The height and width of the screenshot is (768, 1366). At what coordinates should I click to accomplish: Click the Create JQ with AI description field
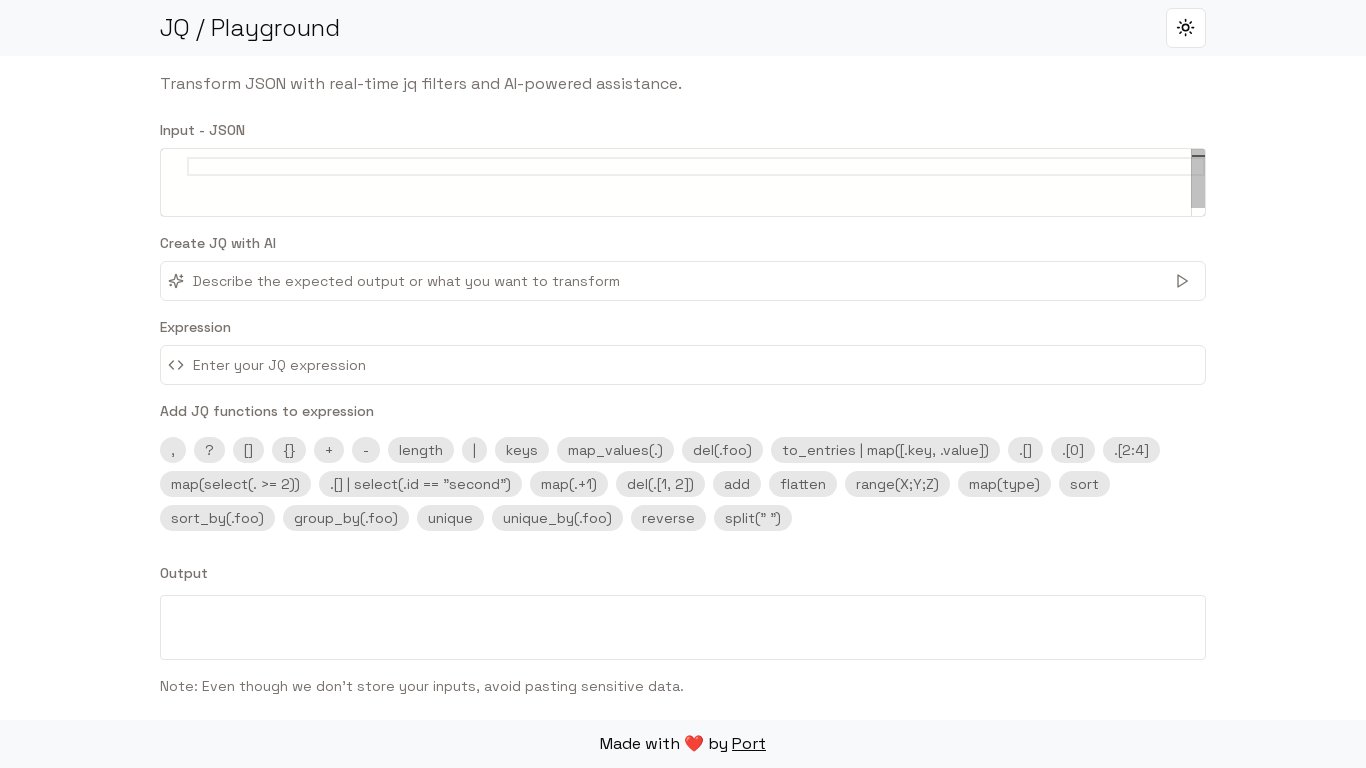[x=683, y=281]
